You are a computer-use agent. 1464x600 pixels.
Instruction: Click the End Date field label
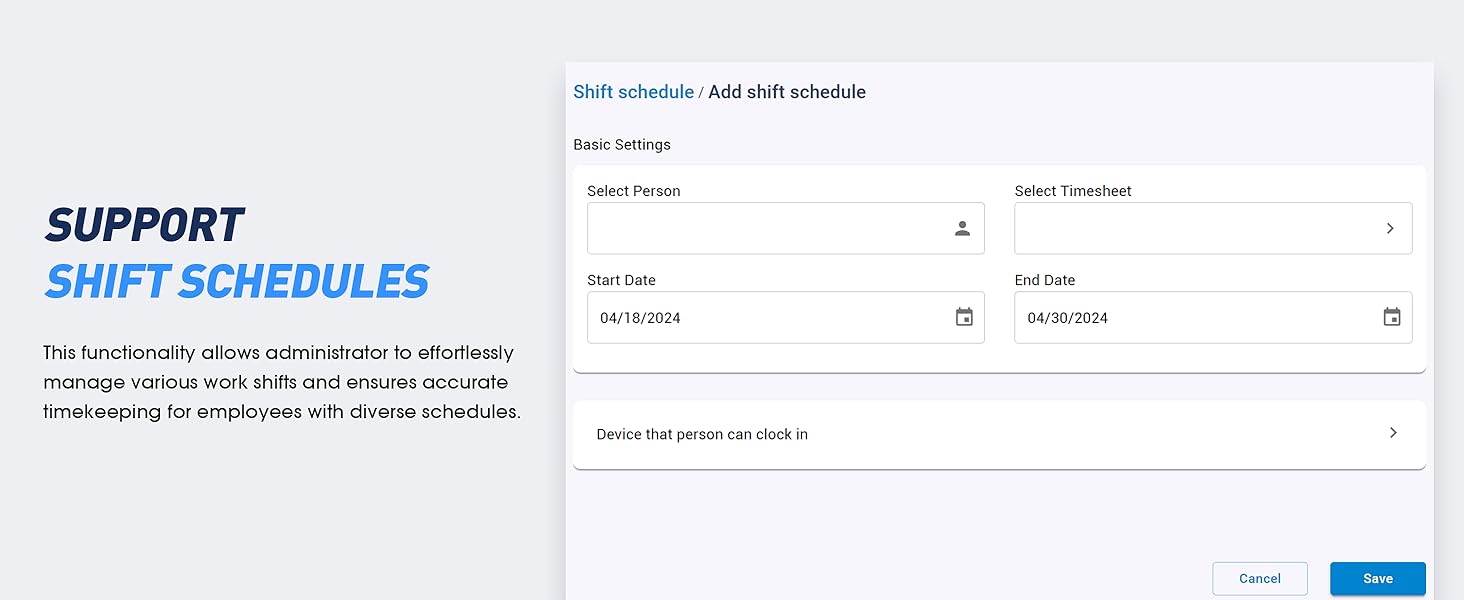pos(1044,280)
